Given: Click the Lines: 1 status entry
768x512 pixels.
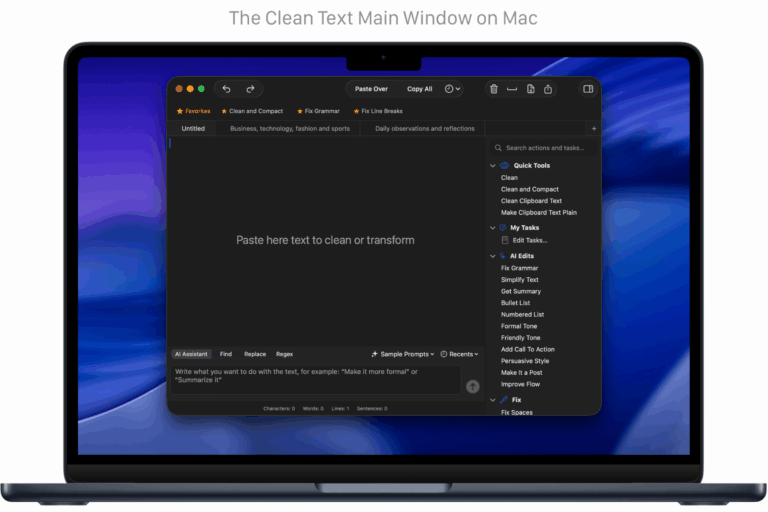Looking at the screenshot, I should pyautogui.click(x=340, y=409).
